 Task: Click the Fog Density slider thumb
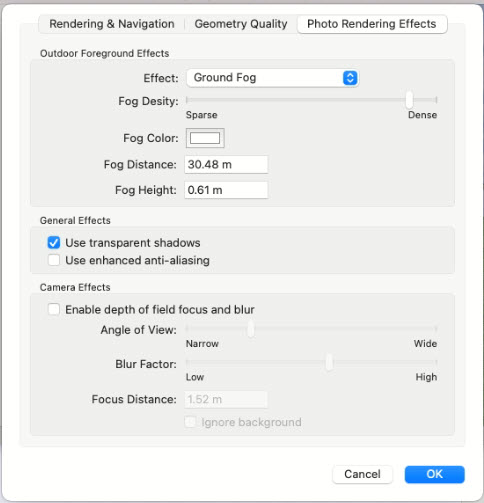(x=409, y=100)
